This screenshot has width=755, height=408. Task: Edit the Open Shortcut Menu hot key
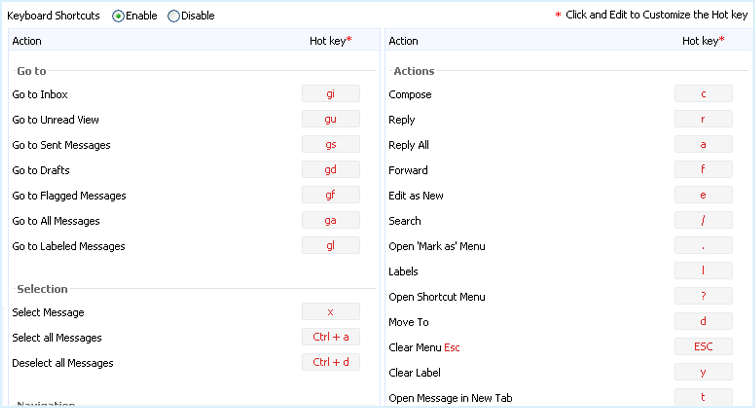pyautogui.click(x=703, y=297)
